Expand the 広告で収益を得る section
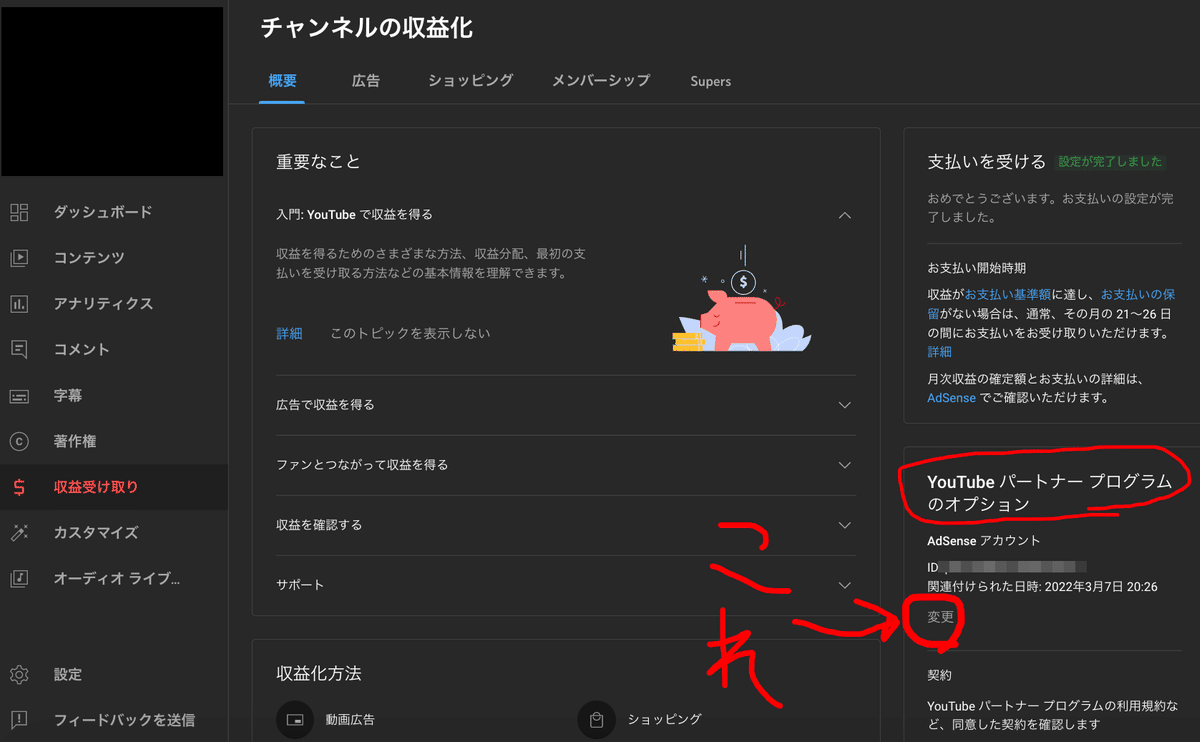This screenshot has height=742, width=1200. pyautogui.click(x=845, y=405)
